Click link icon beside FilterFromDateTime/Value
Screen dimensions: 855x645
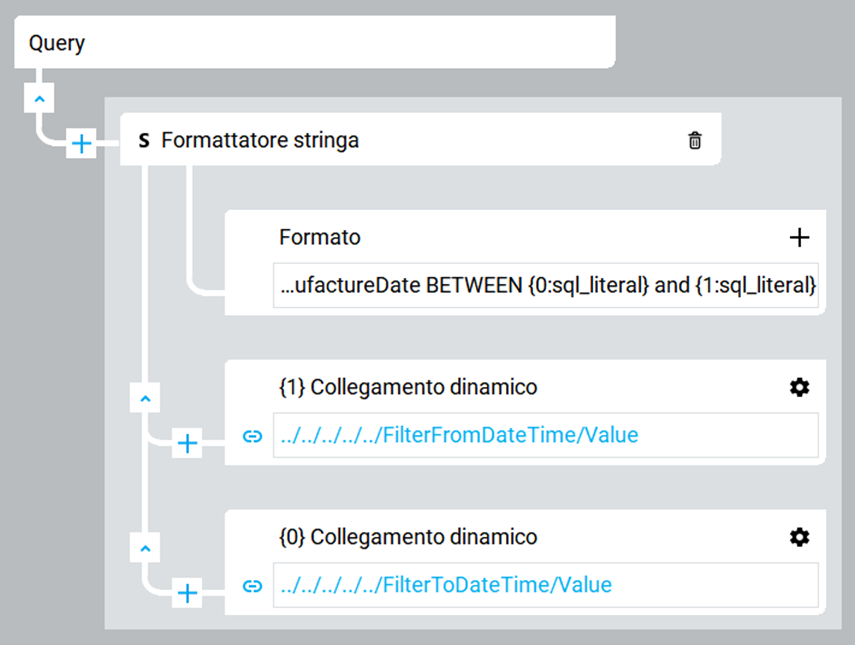tap(252, 436)
